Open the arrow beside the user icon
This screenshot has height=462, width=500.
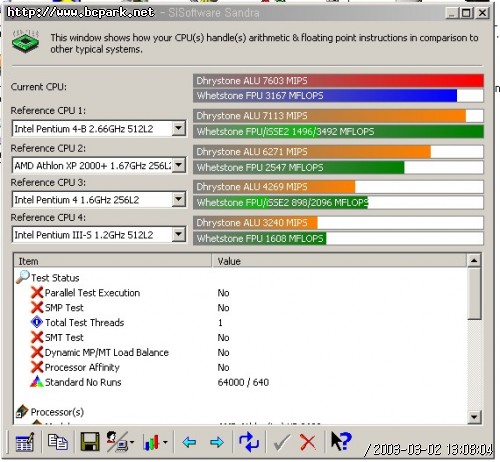click(x=132, y=442)
